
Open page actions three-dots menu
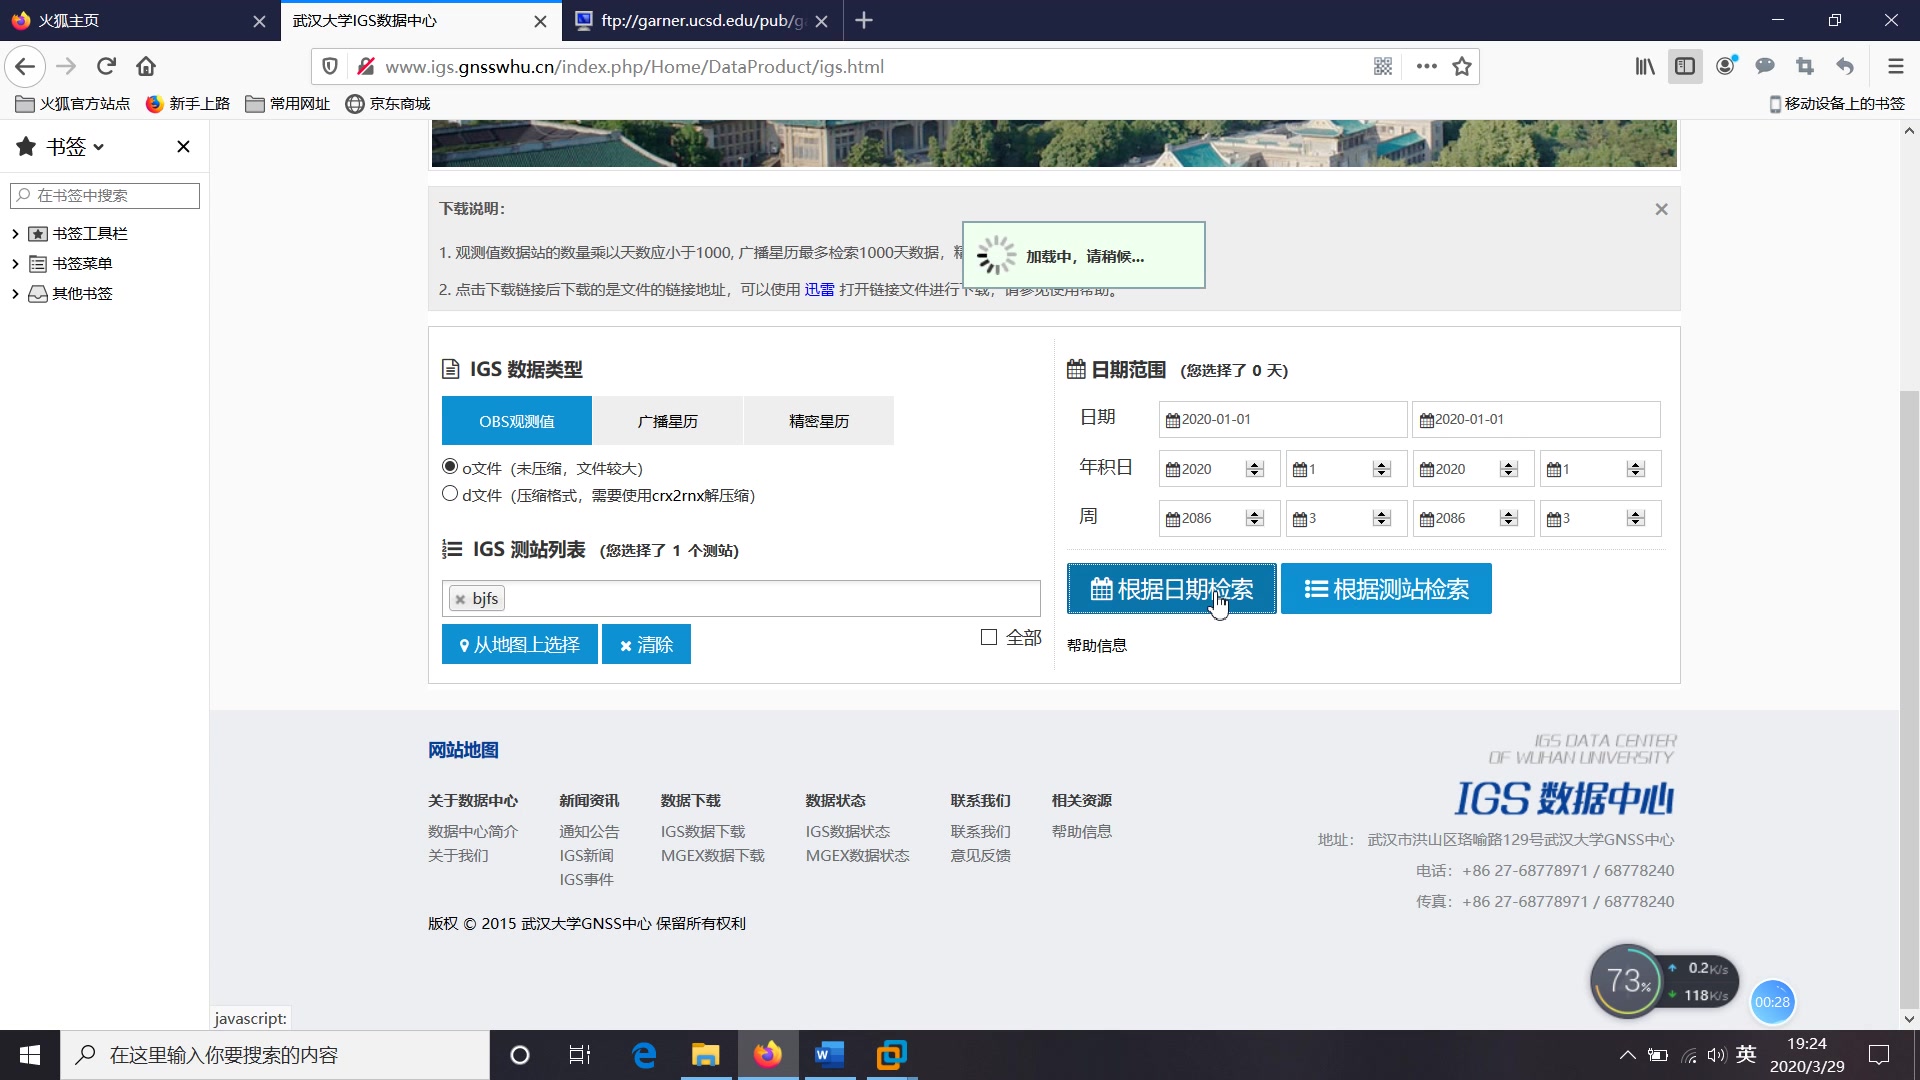point(1427,67)
